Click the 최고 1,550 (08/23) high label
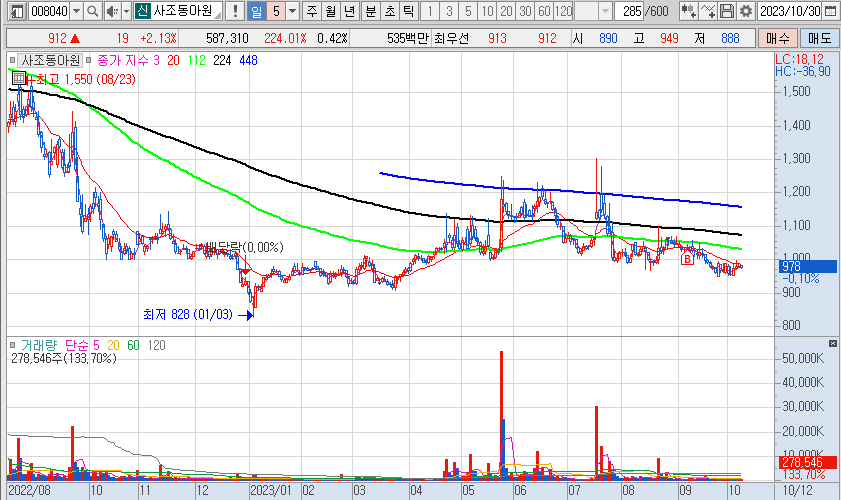Screen dimensions: 841x500 click(x=86, y=79)
